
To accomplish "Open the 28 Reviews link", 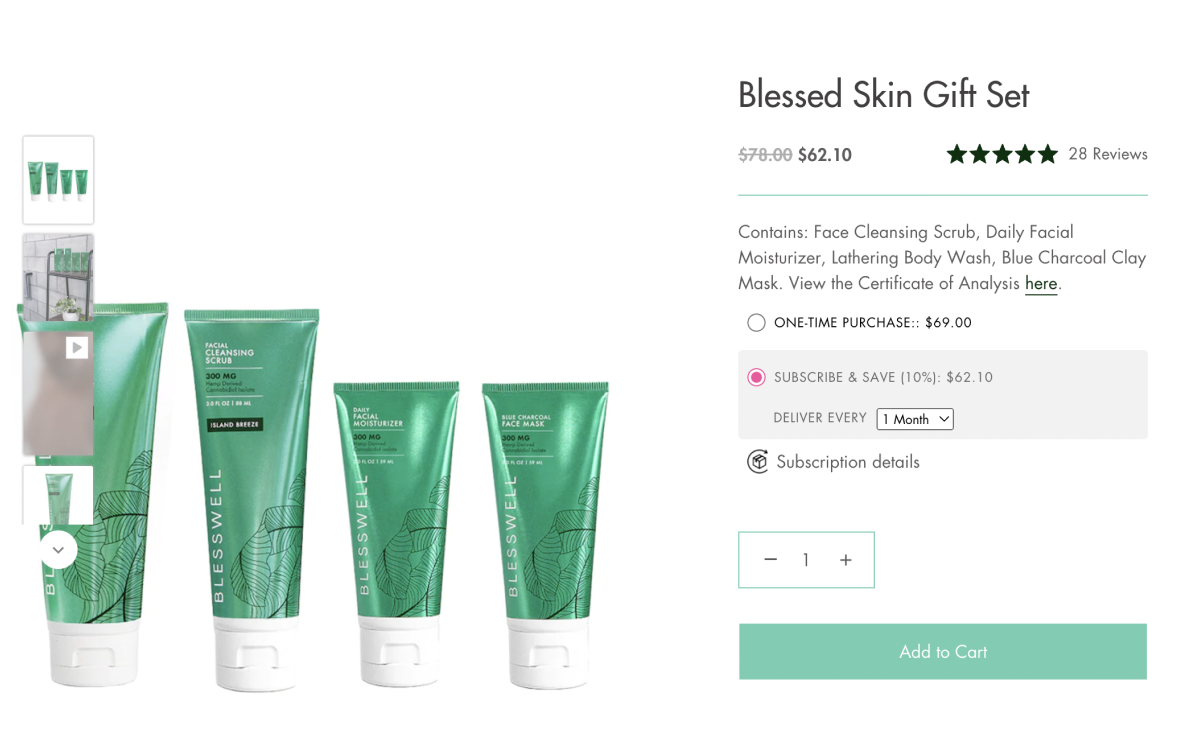I will tap(1108, 154).
